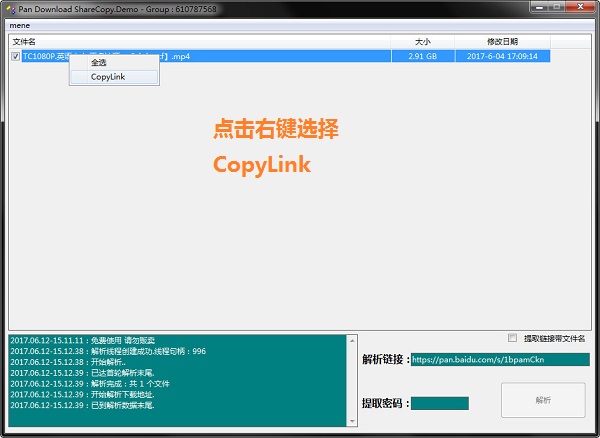Close the Pan Download window
Viewport: 600px width, 438px height.
[x=580, y=7]
